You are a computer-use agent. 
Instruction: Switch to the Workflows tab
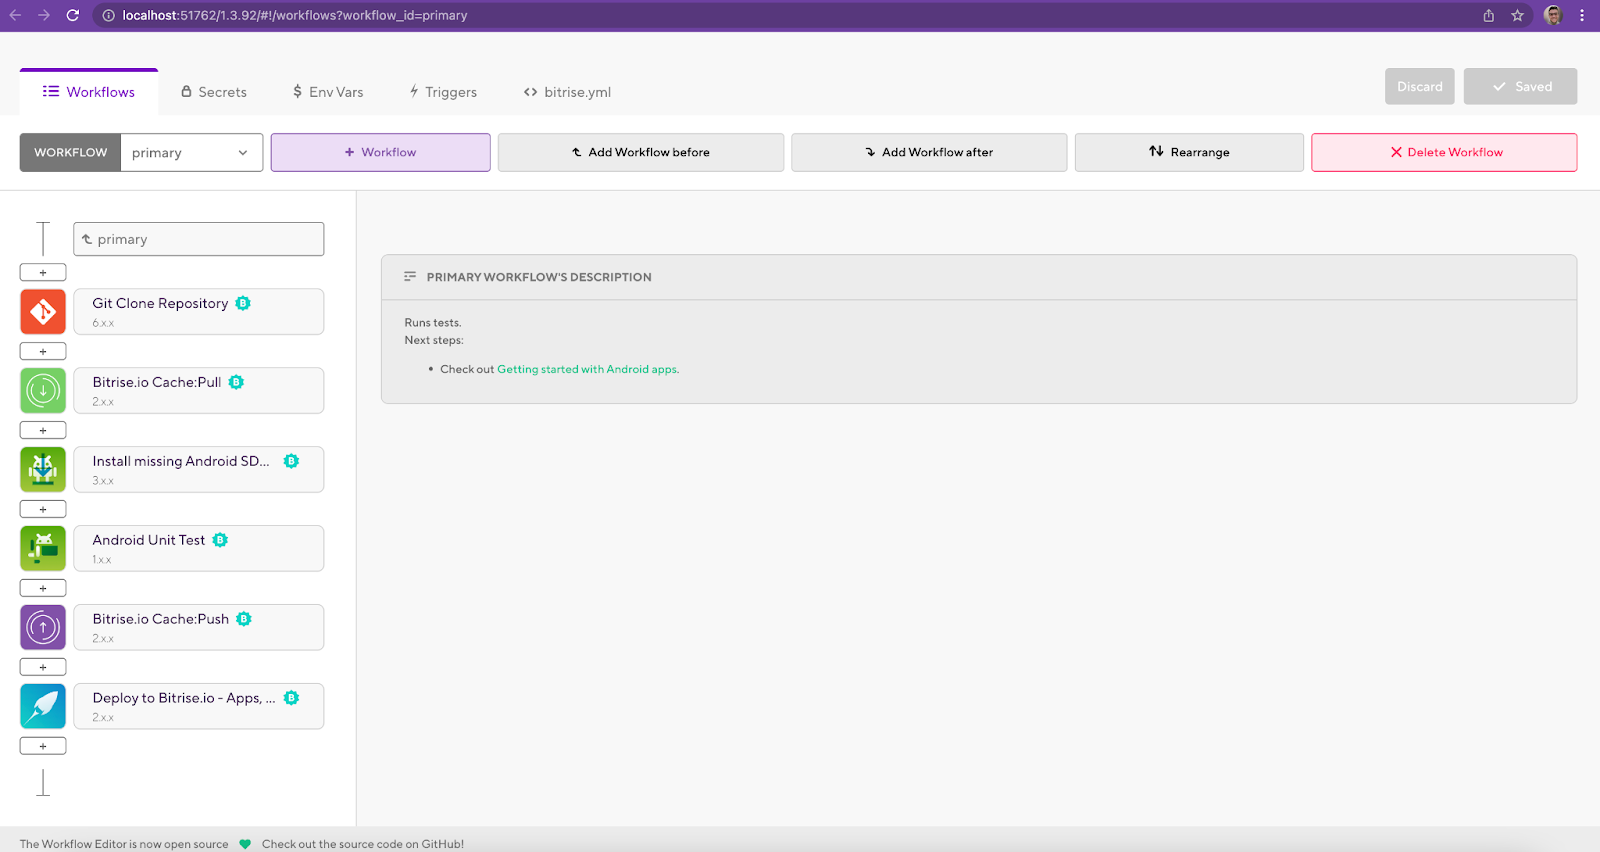(x=89, y=92)
